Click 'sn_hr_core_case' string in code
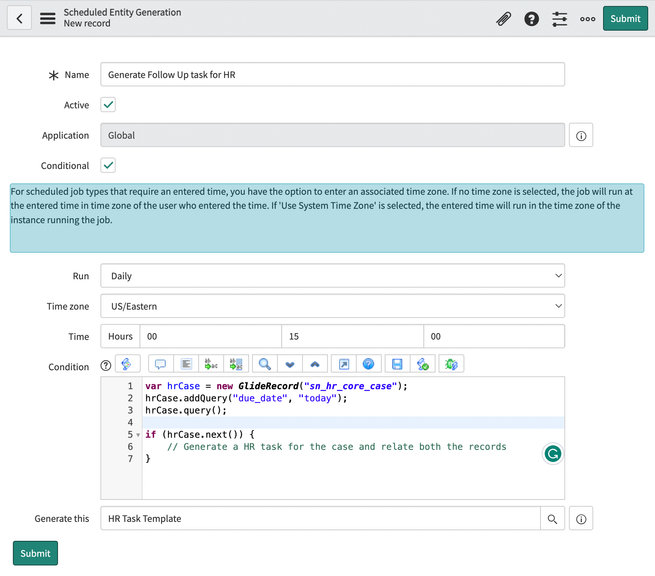Image resolution: width=655 pixels, height=576 pixels. pos(350,386)
